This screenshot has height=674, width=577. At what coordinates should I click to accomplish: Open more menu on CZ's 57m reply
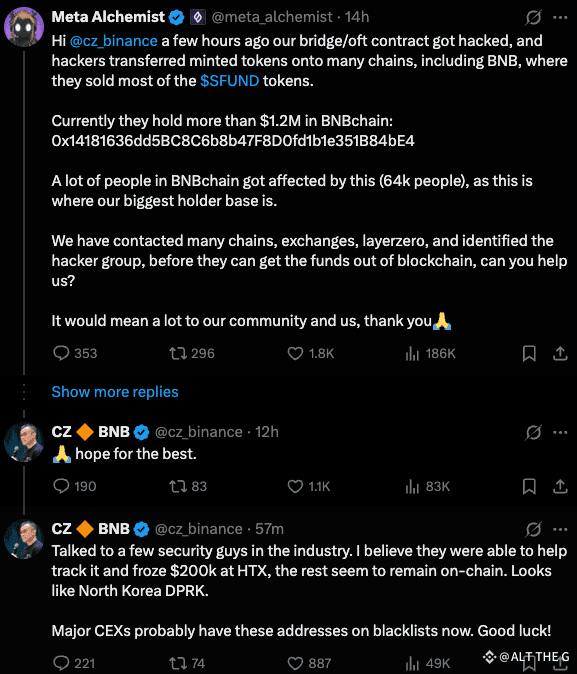[x=560, y=529]
